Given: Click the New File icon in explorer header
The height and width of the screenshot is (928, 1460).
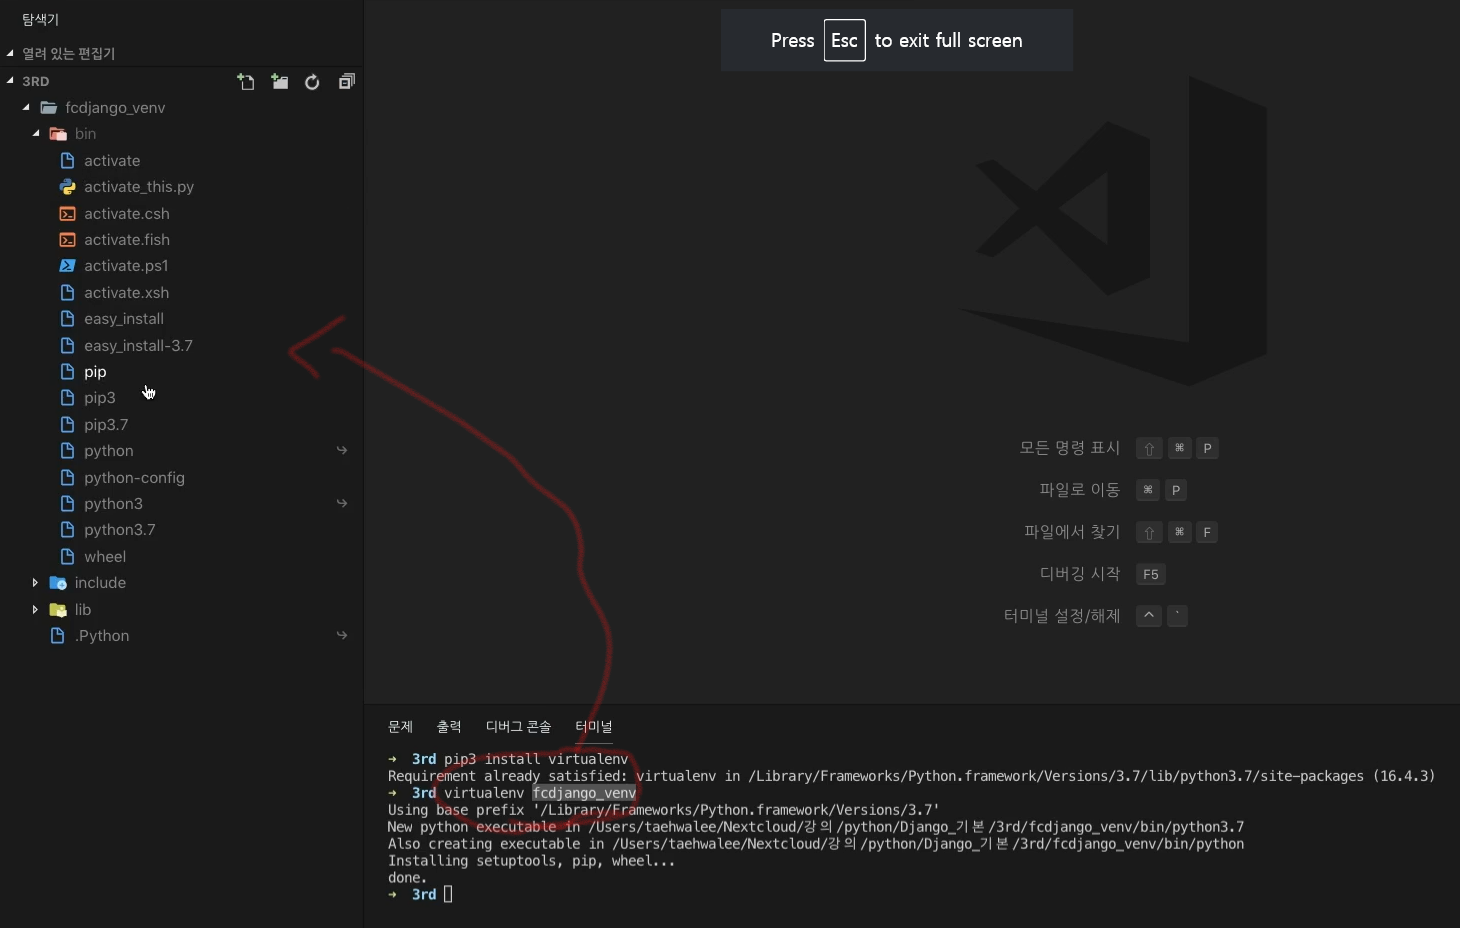Looking at the screenshot, I should point(246,82).
